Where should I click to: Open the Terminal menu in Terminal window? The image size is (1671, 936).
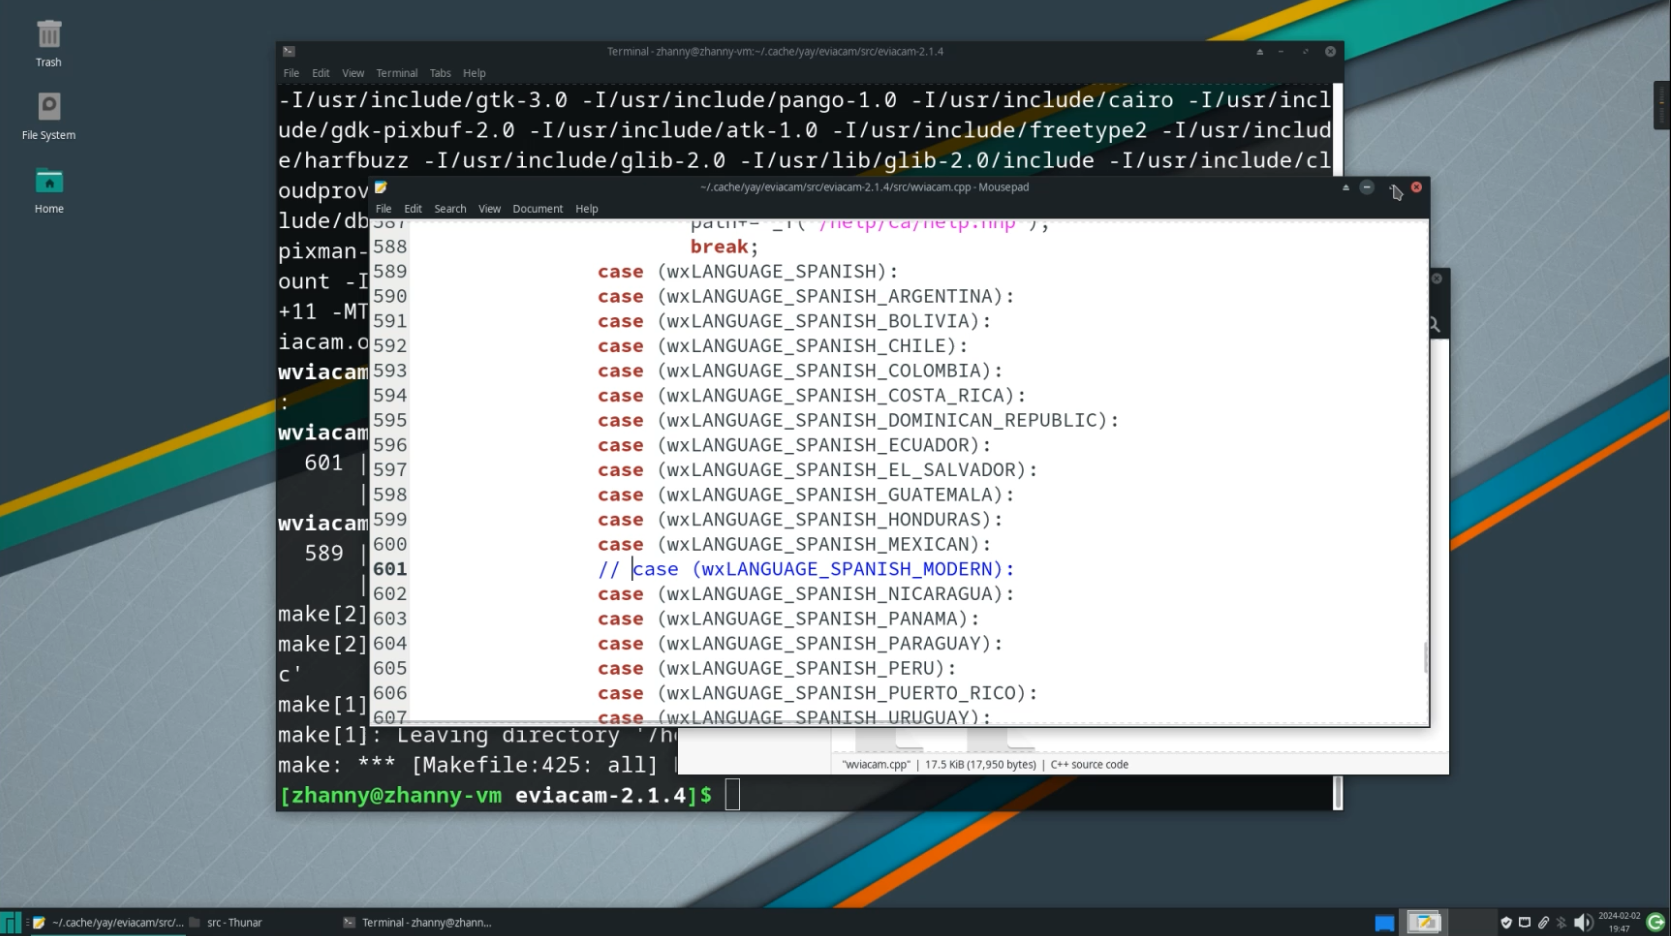point(397,73)
